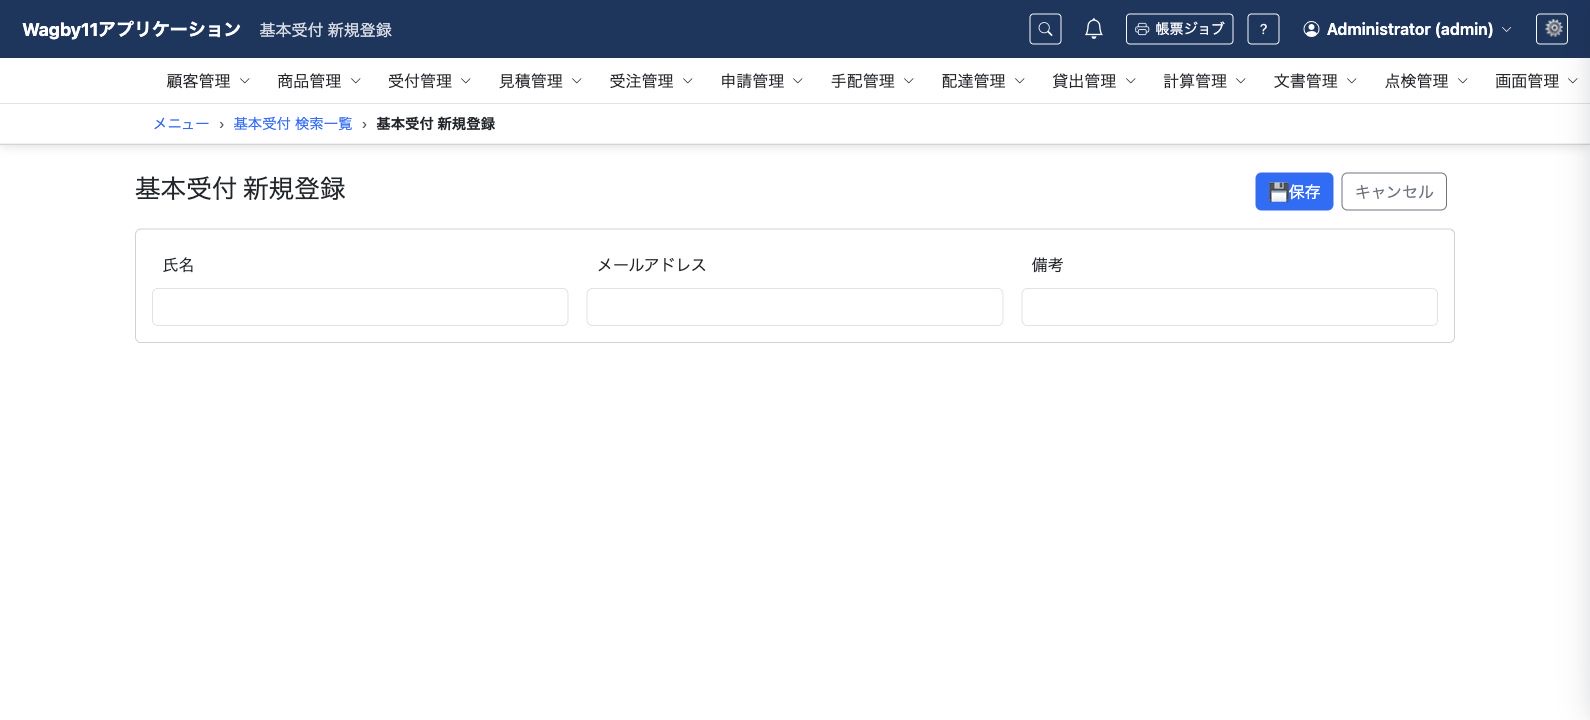Open the search icon in header

pyautogui.click(x=1045, y=29)
